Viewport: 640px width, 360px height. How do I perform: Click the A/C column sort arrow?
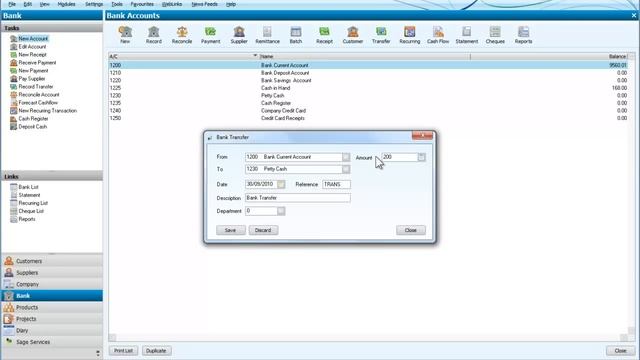tap(255, 56)
